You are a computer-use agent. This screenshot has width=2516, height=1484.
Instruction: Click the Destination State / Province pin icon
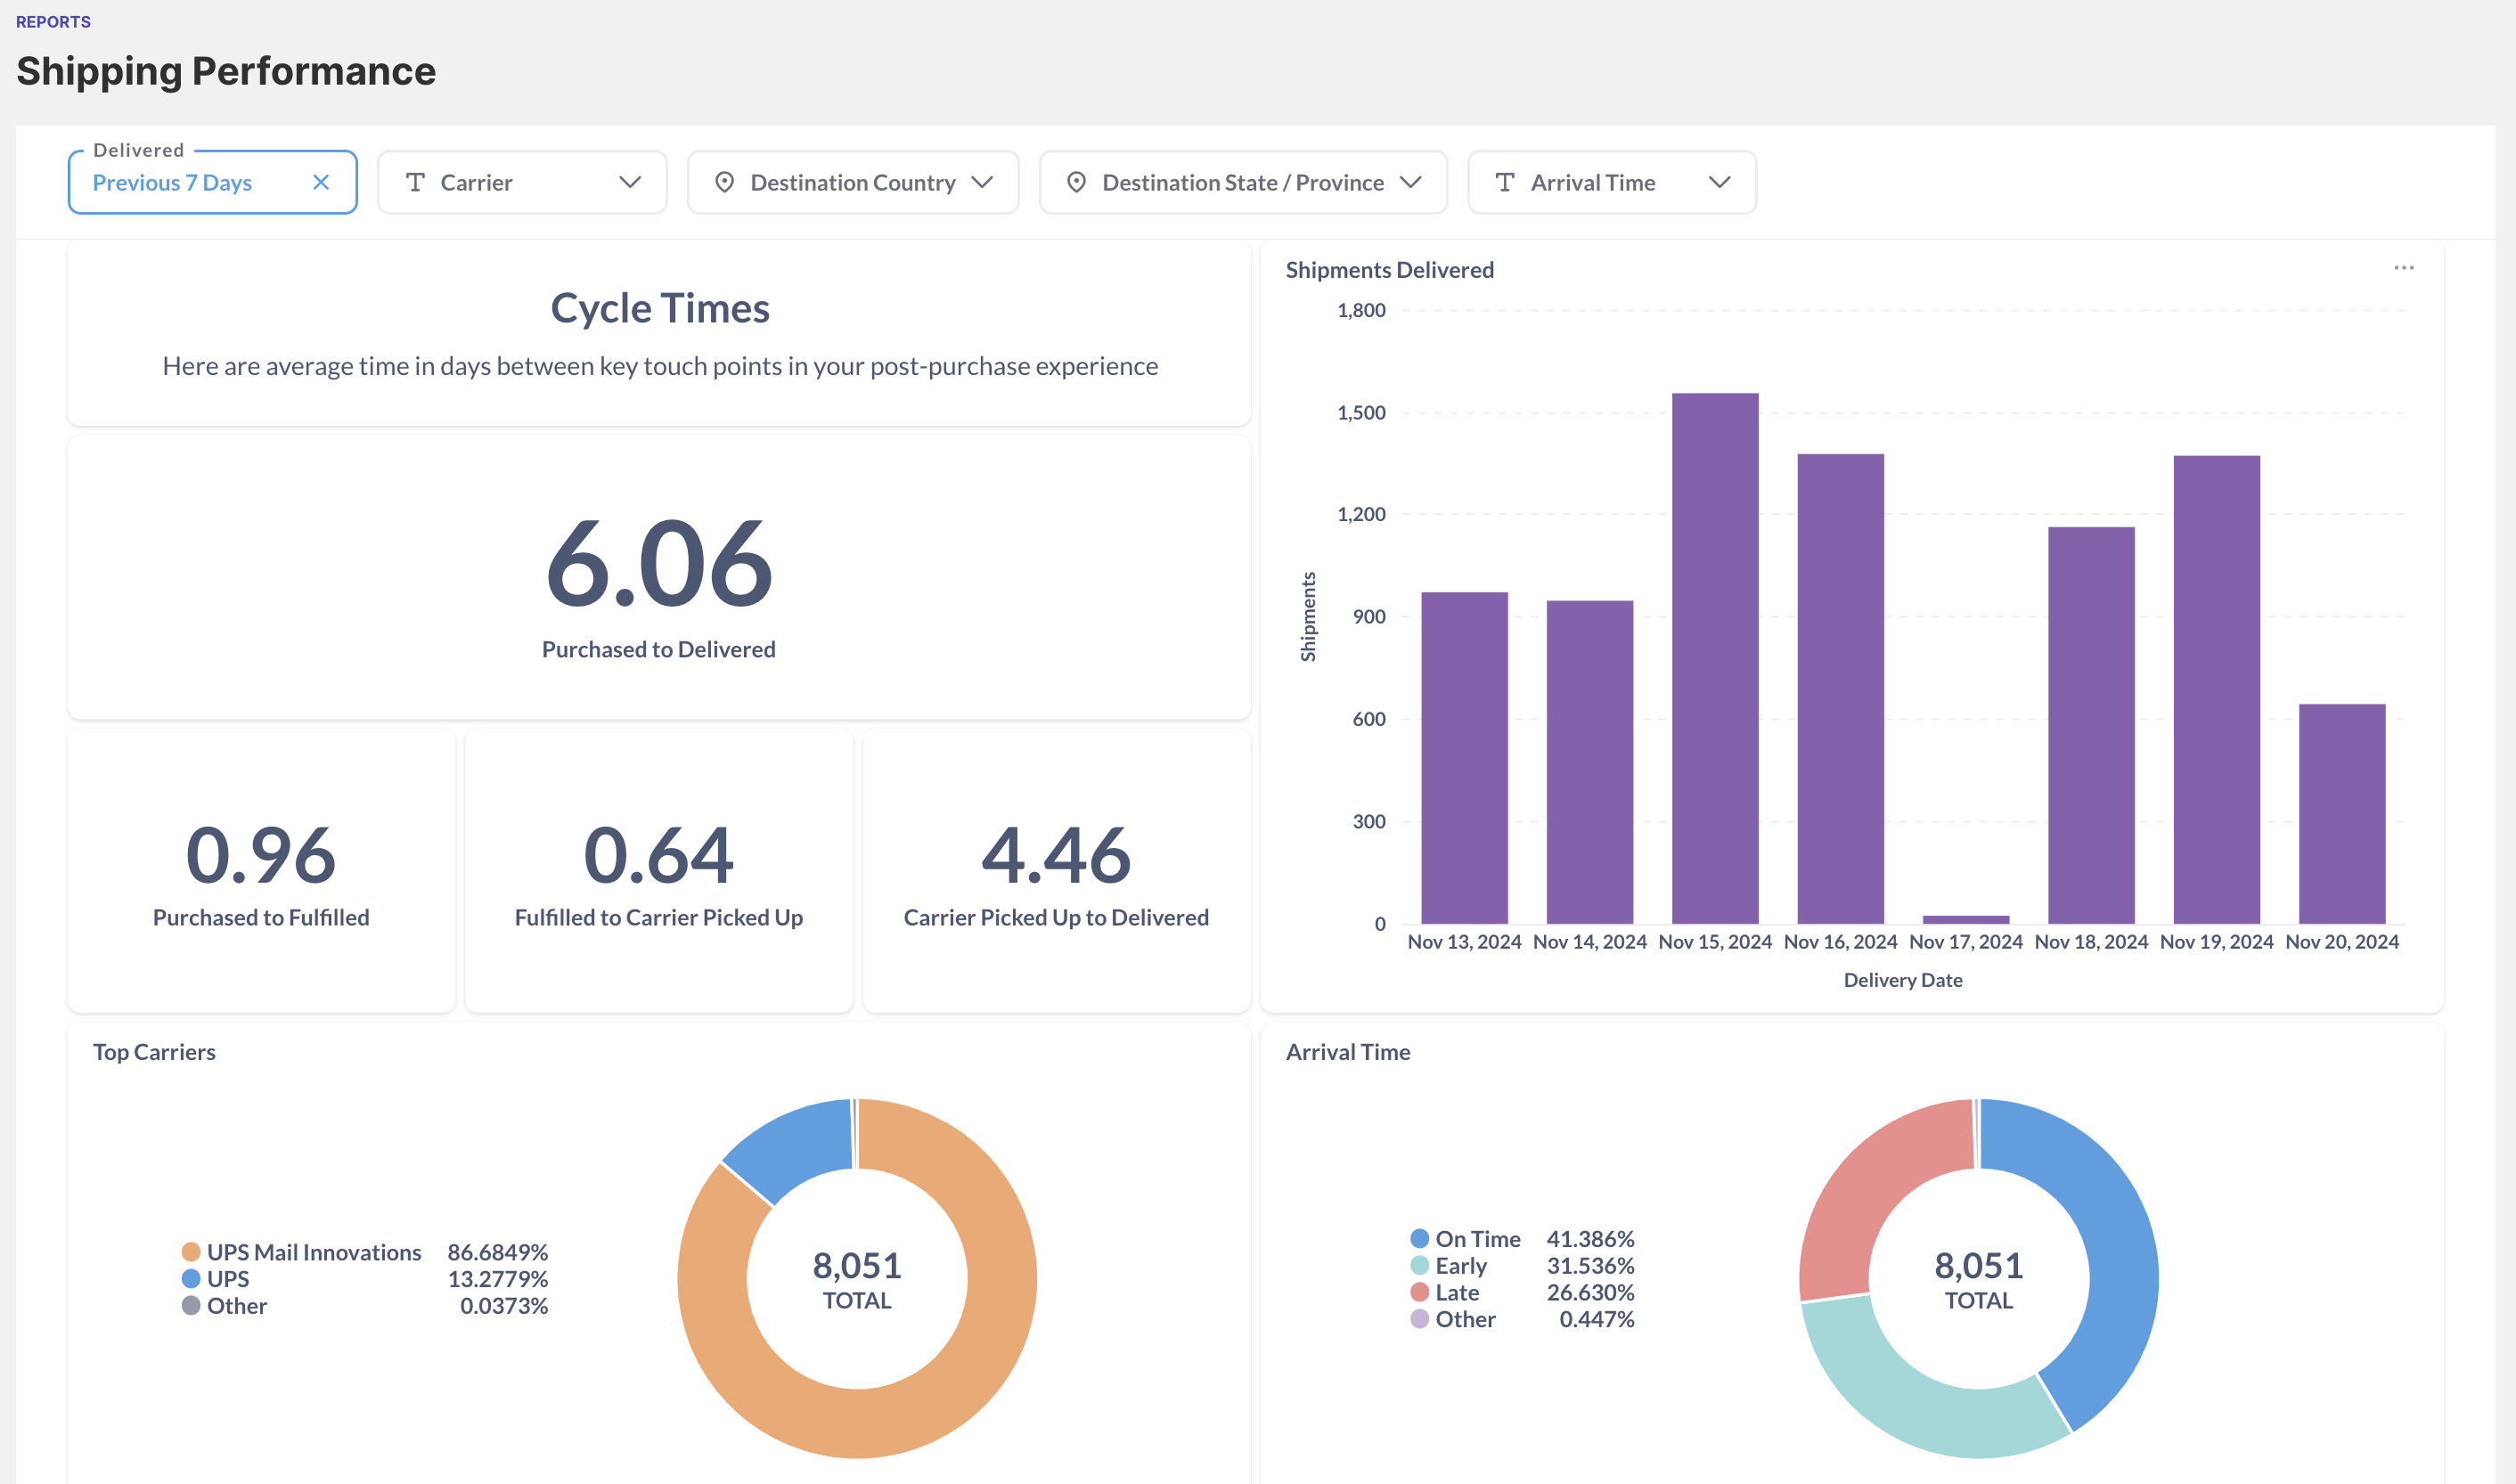click(x=1076, y=182)
